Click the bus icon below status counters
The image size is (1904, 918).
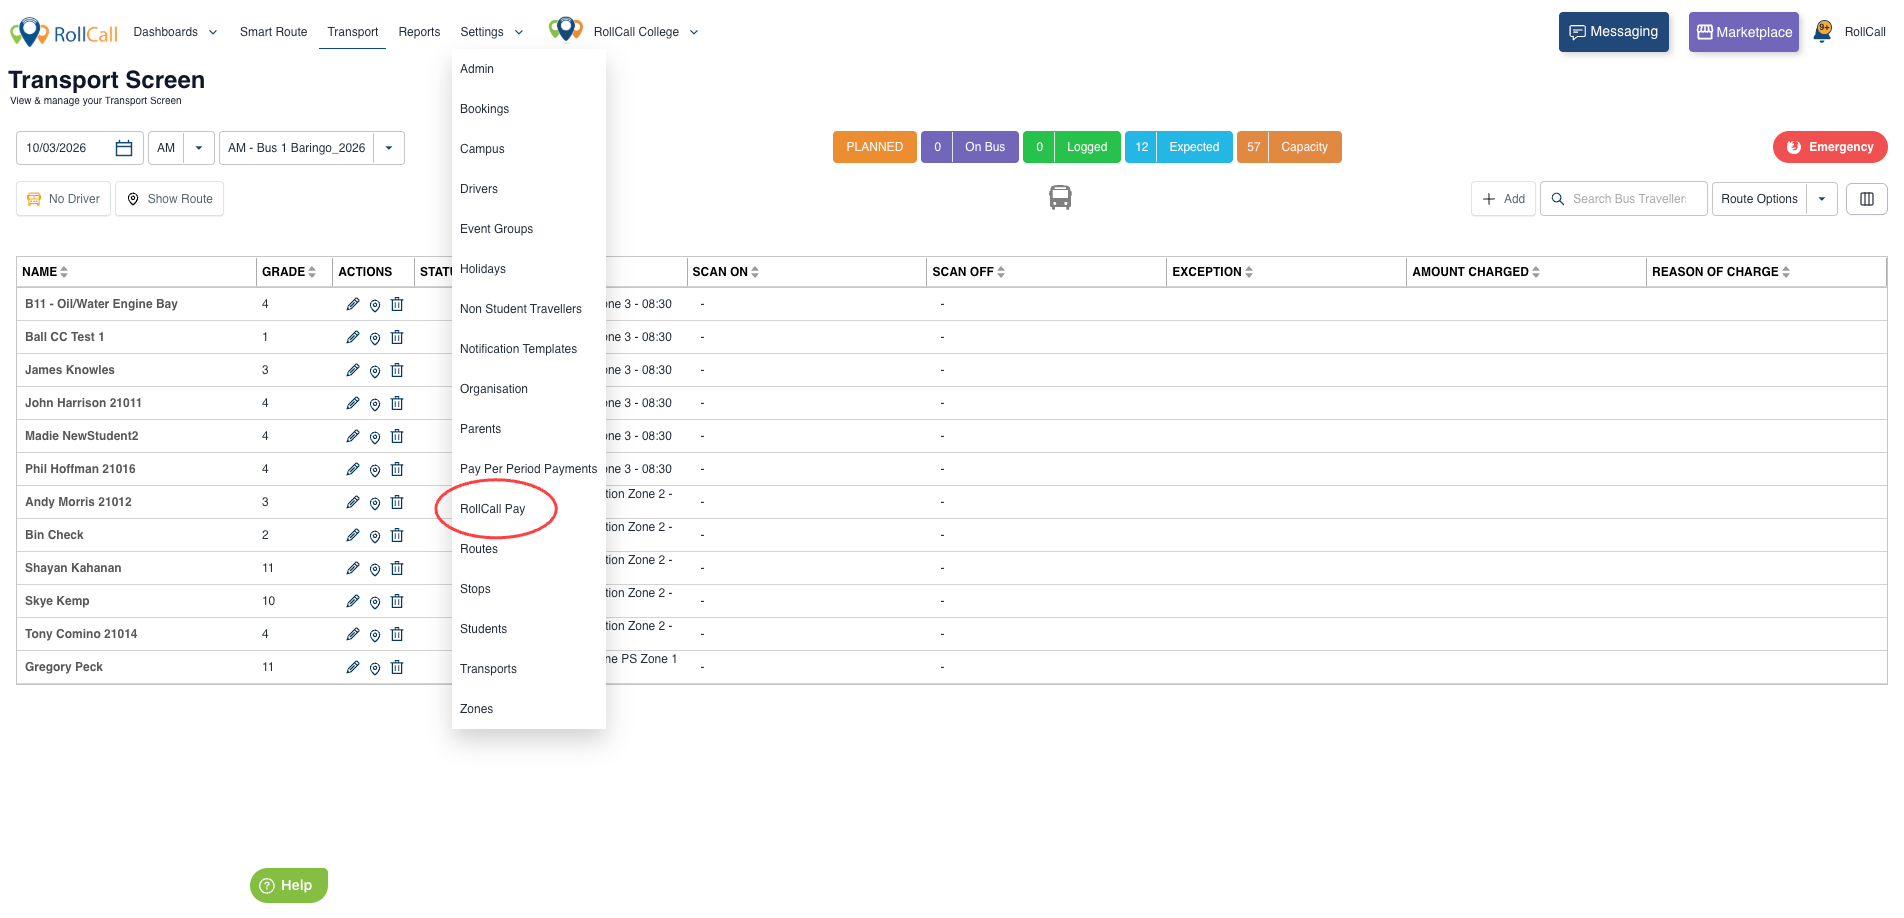1060,198
